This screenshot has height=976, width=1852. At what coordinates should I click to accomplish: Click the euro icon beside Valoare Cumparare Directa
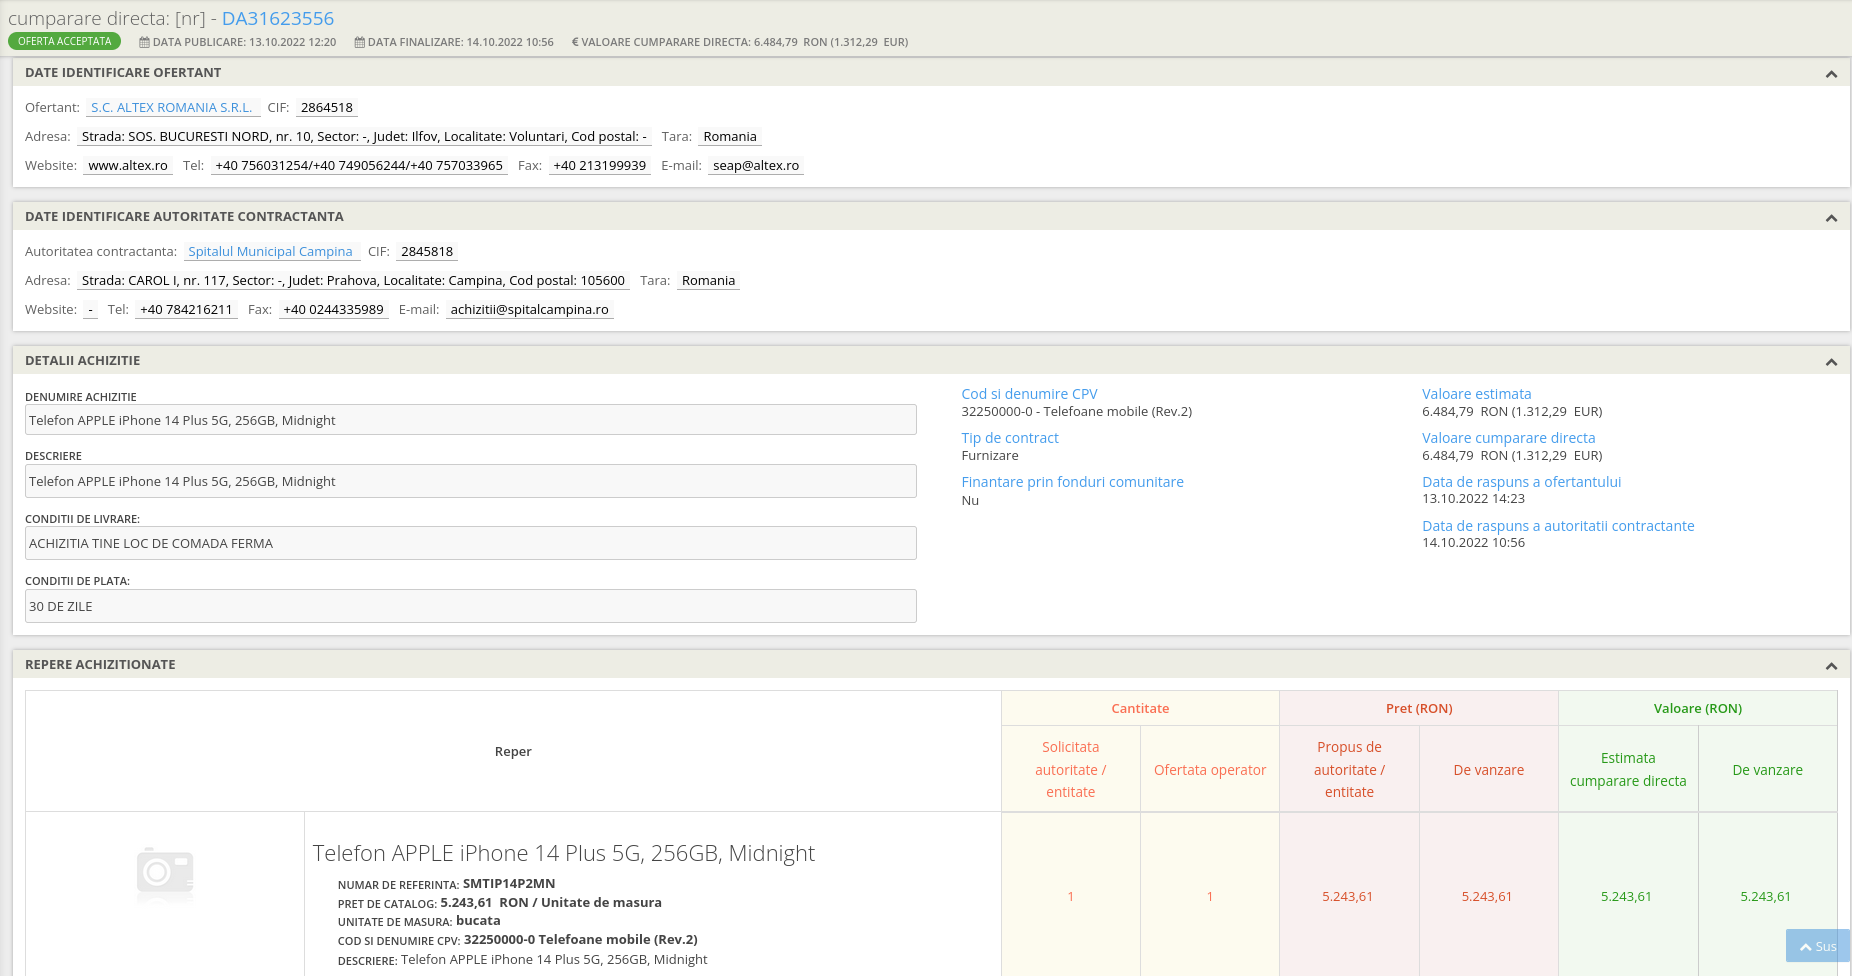(x=575, y=42)
